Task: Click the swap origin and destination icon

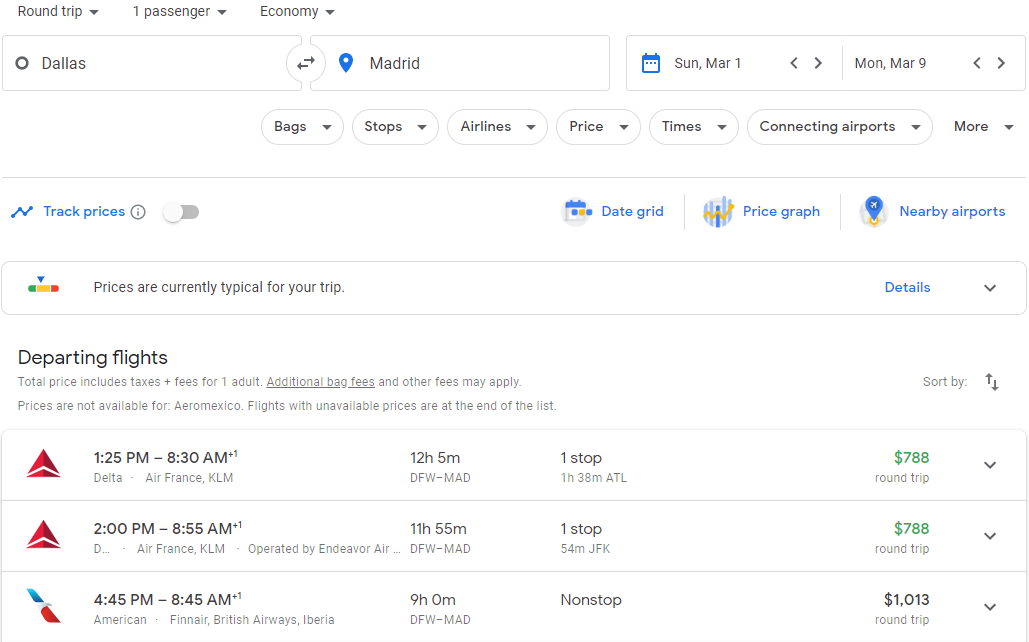Action: pos(306,62)
